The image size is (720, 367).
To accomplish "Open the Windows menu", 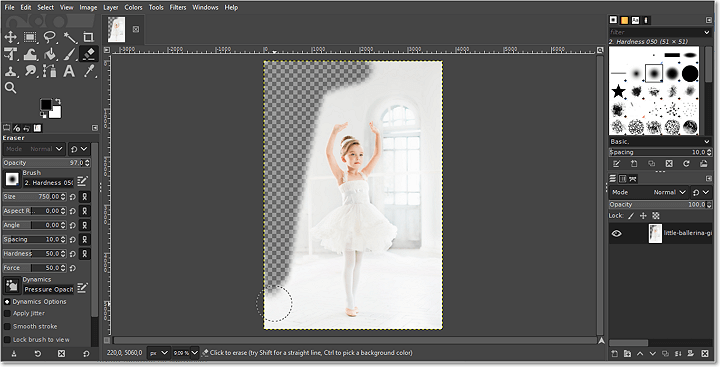I will click(x=205, y=7).
